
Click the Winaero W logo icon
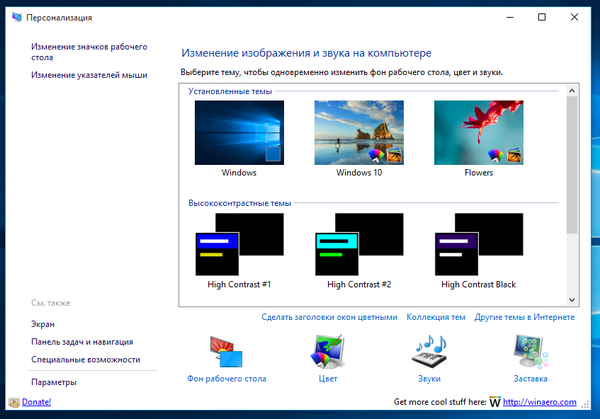pos(495,402)
